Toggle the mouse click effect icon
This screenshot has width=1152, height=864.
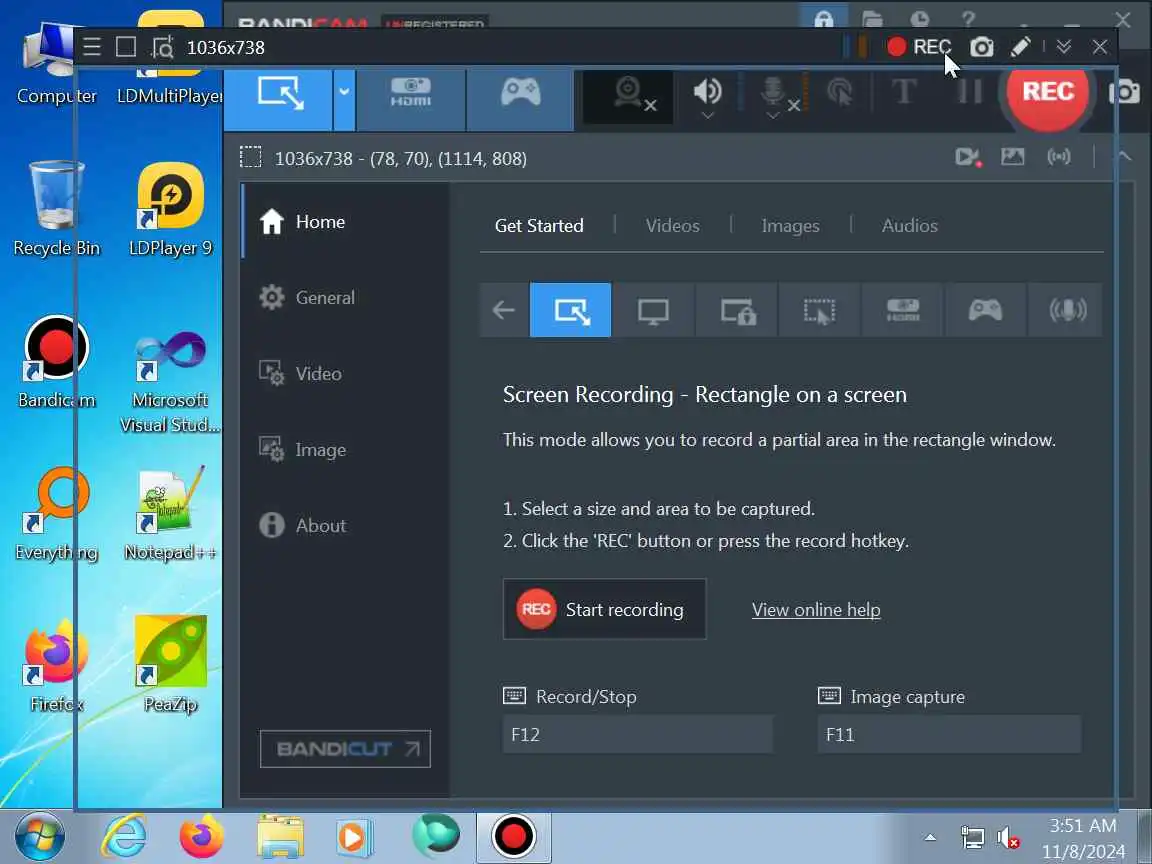(x=839, y=92)
